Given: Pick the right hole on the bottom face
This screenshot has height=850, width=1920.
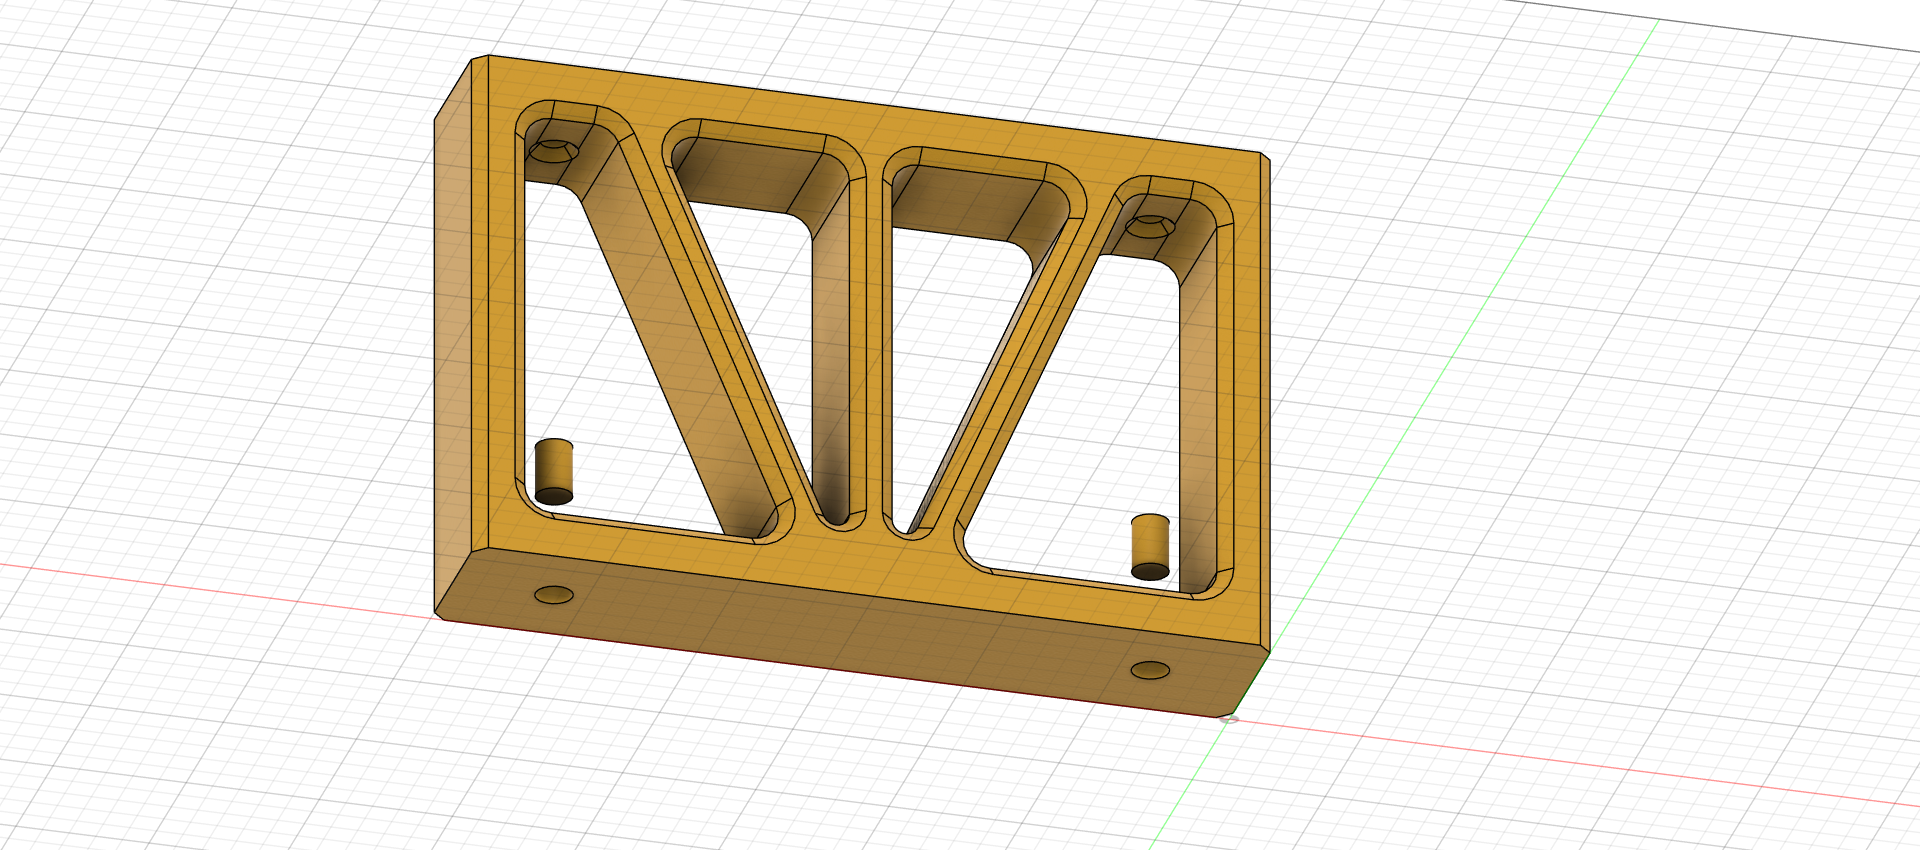Looking at the screenshot, I should (1150, 670).
